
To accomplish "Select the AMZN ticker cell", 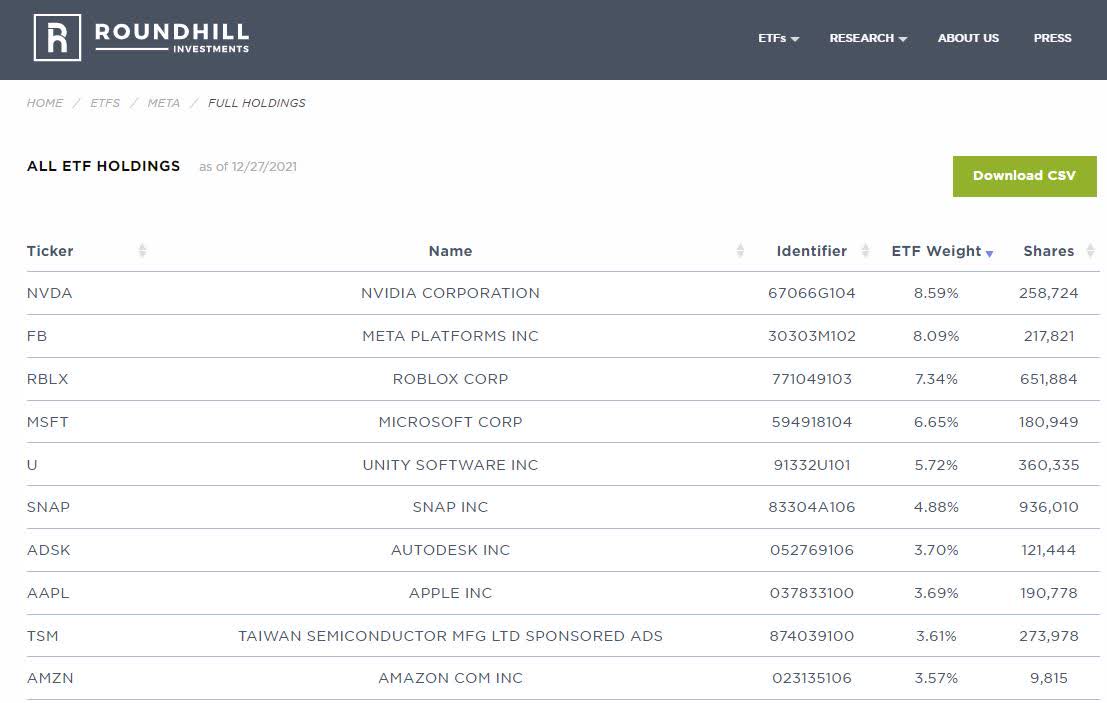I will point(50,678).
